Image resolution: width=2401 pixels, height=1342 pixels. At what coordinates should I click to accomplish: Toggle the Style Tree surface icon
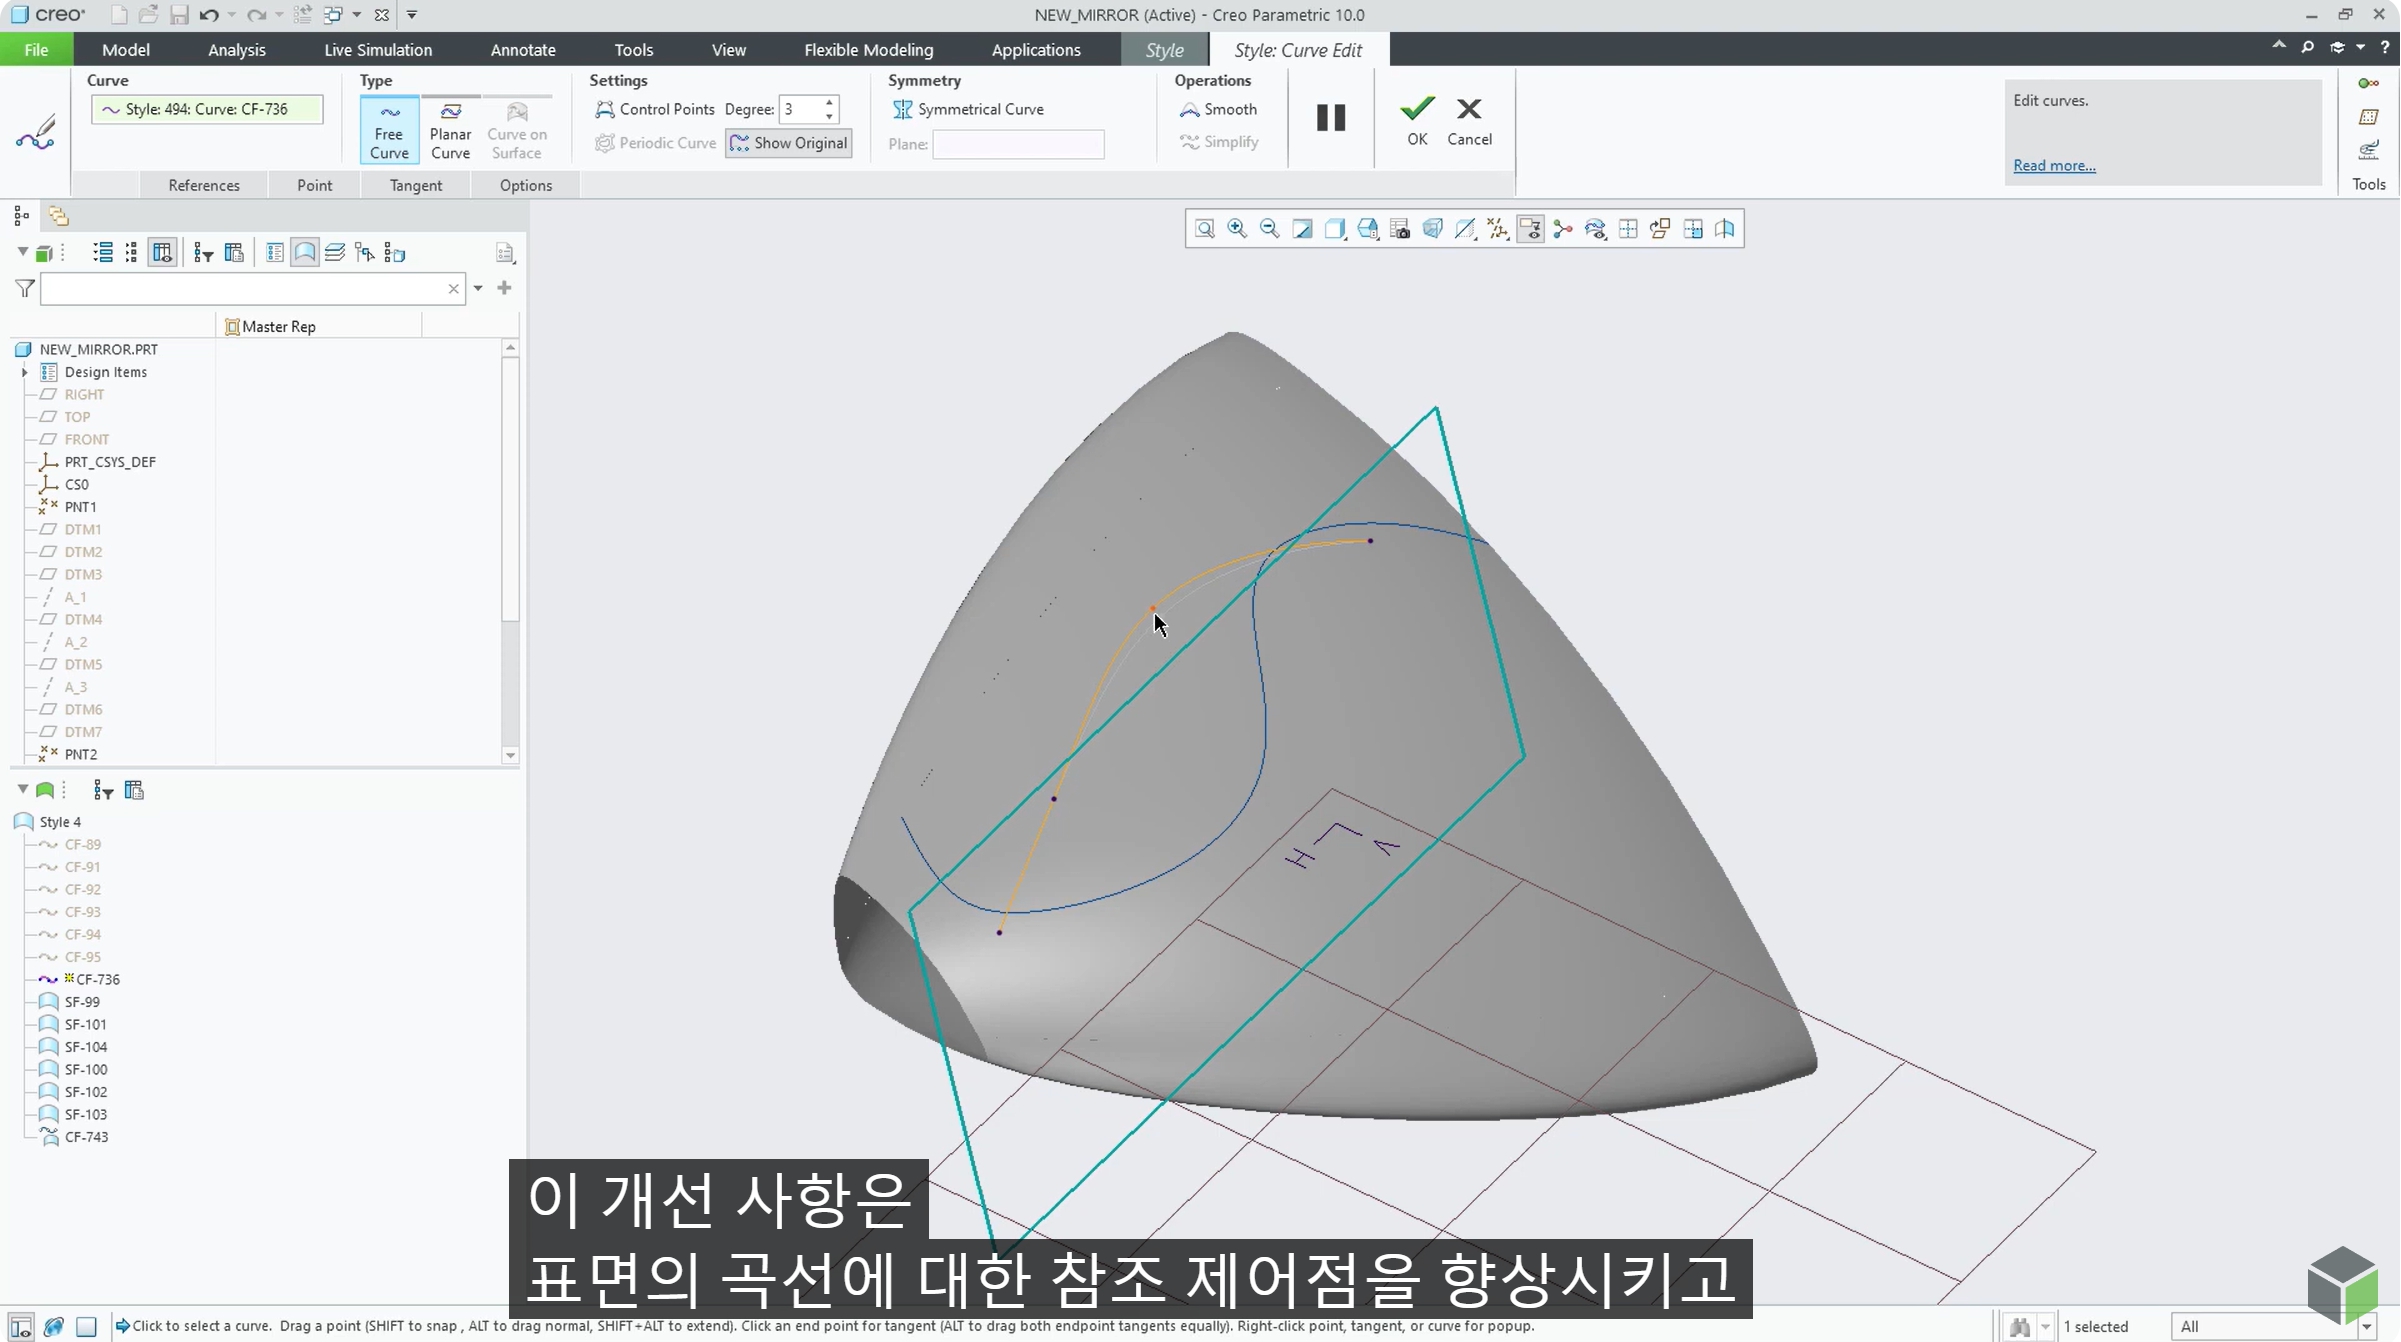(305, 253)
